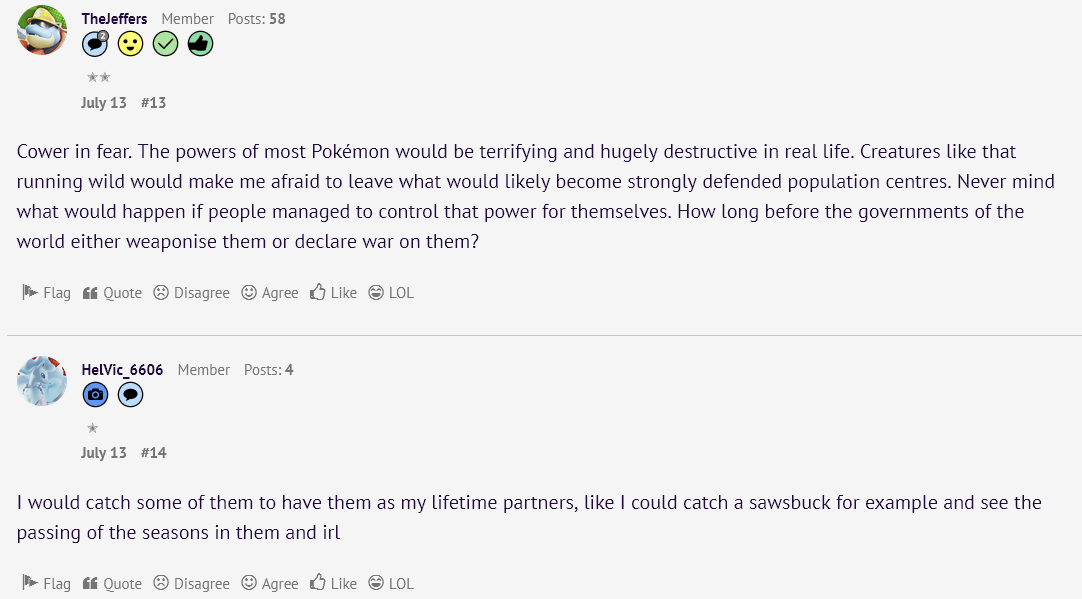This screenshot has height=599, width=1082.
Task: Disagree with TheJeffers post
Action: (x=191, y=293)
